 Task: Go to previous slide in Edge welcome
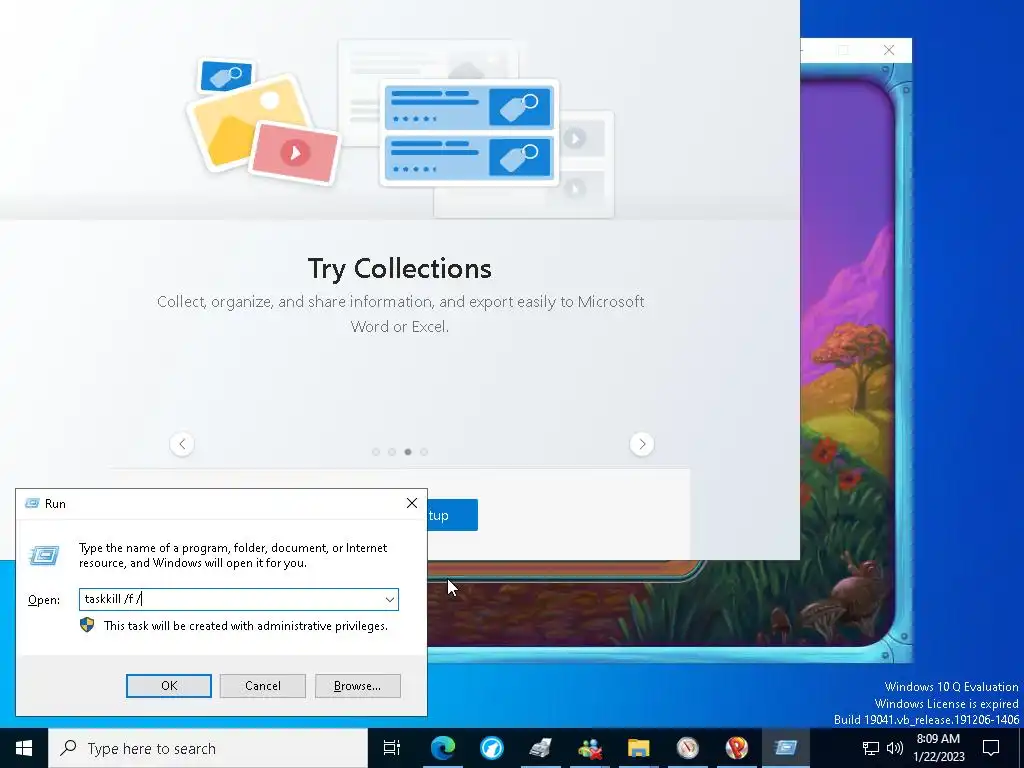[x=182, y=444]
